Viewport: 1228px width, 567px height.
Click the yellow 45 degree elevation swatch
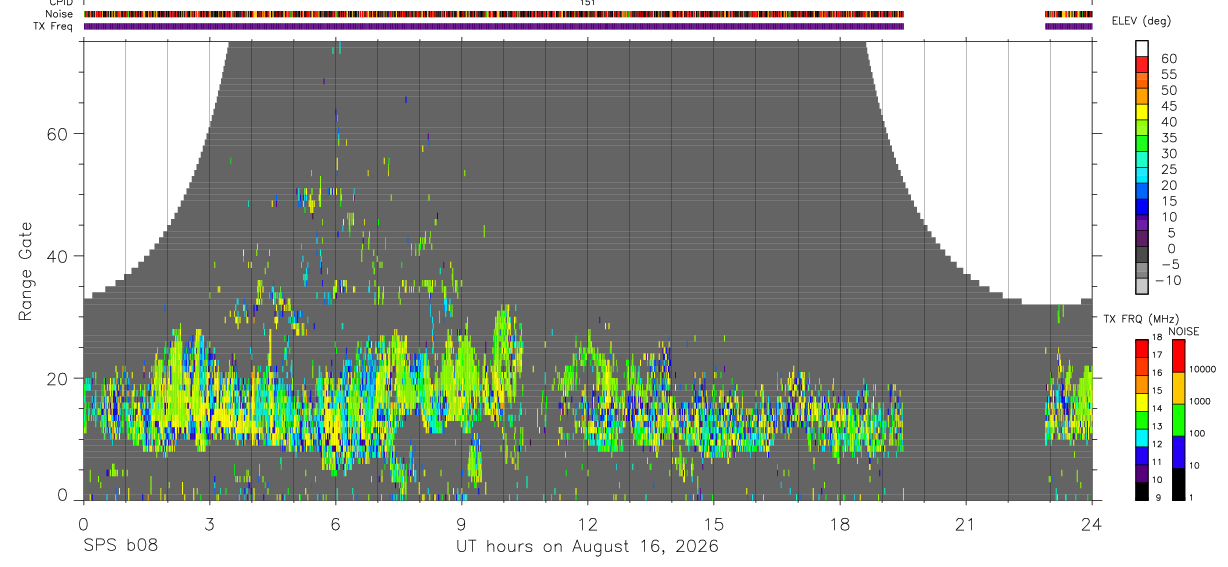[x=1142, y=113]
